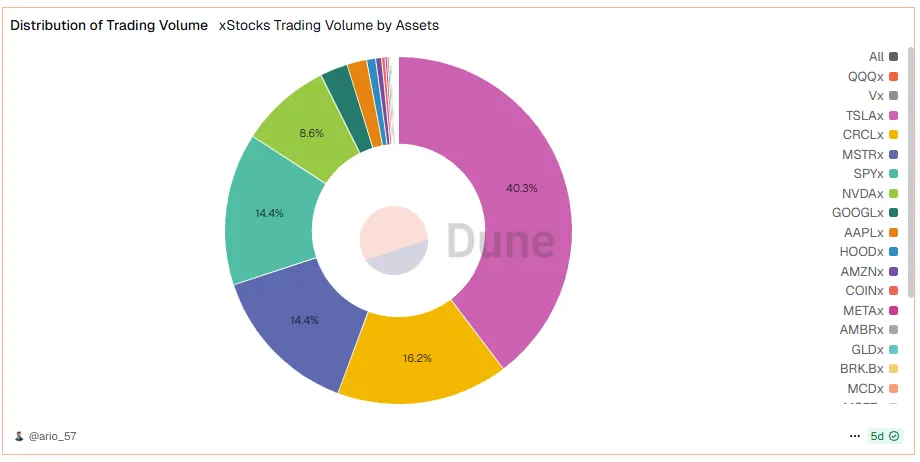
Task: Toggle CRCLx legend item
Action: pyautogui.click(x=865, y=134)
